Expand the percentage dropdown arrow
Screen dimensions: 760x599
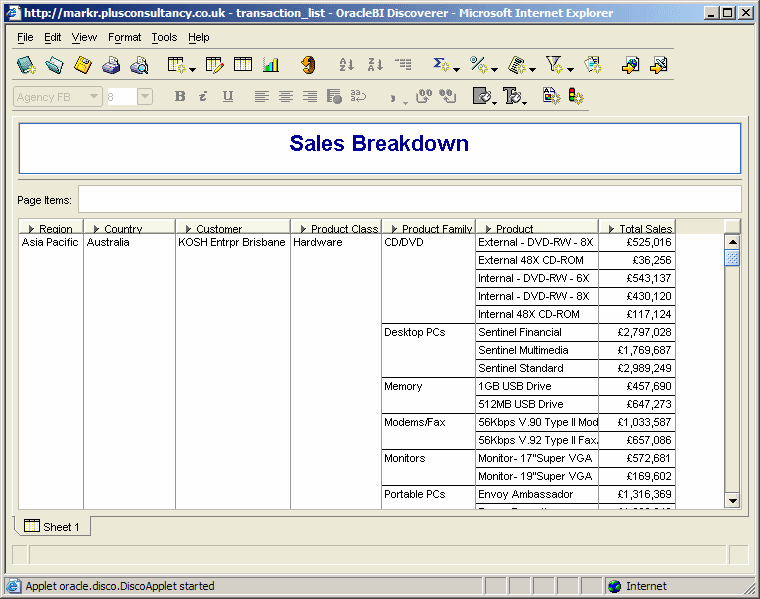[494, 70]
